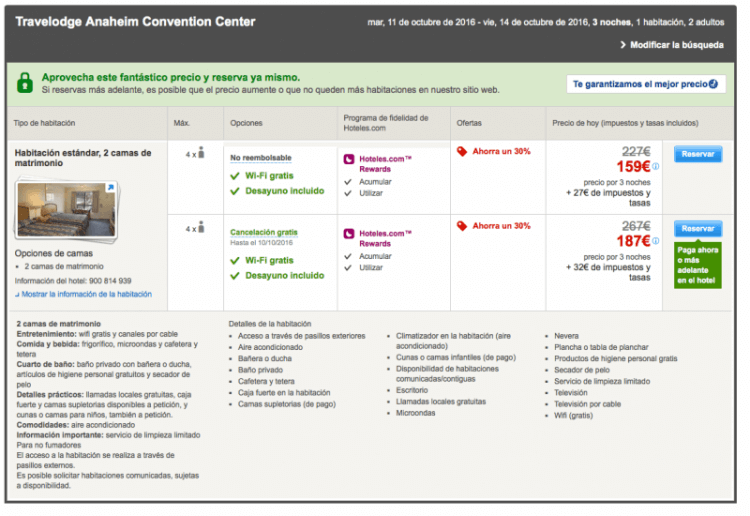The height and width of the screenshot is (516, 750).
Task: Click Hoteles.com Rewards icon in first row
Action: point(348,158)
